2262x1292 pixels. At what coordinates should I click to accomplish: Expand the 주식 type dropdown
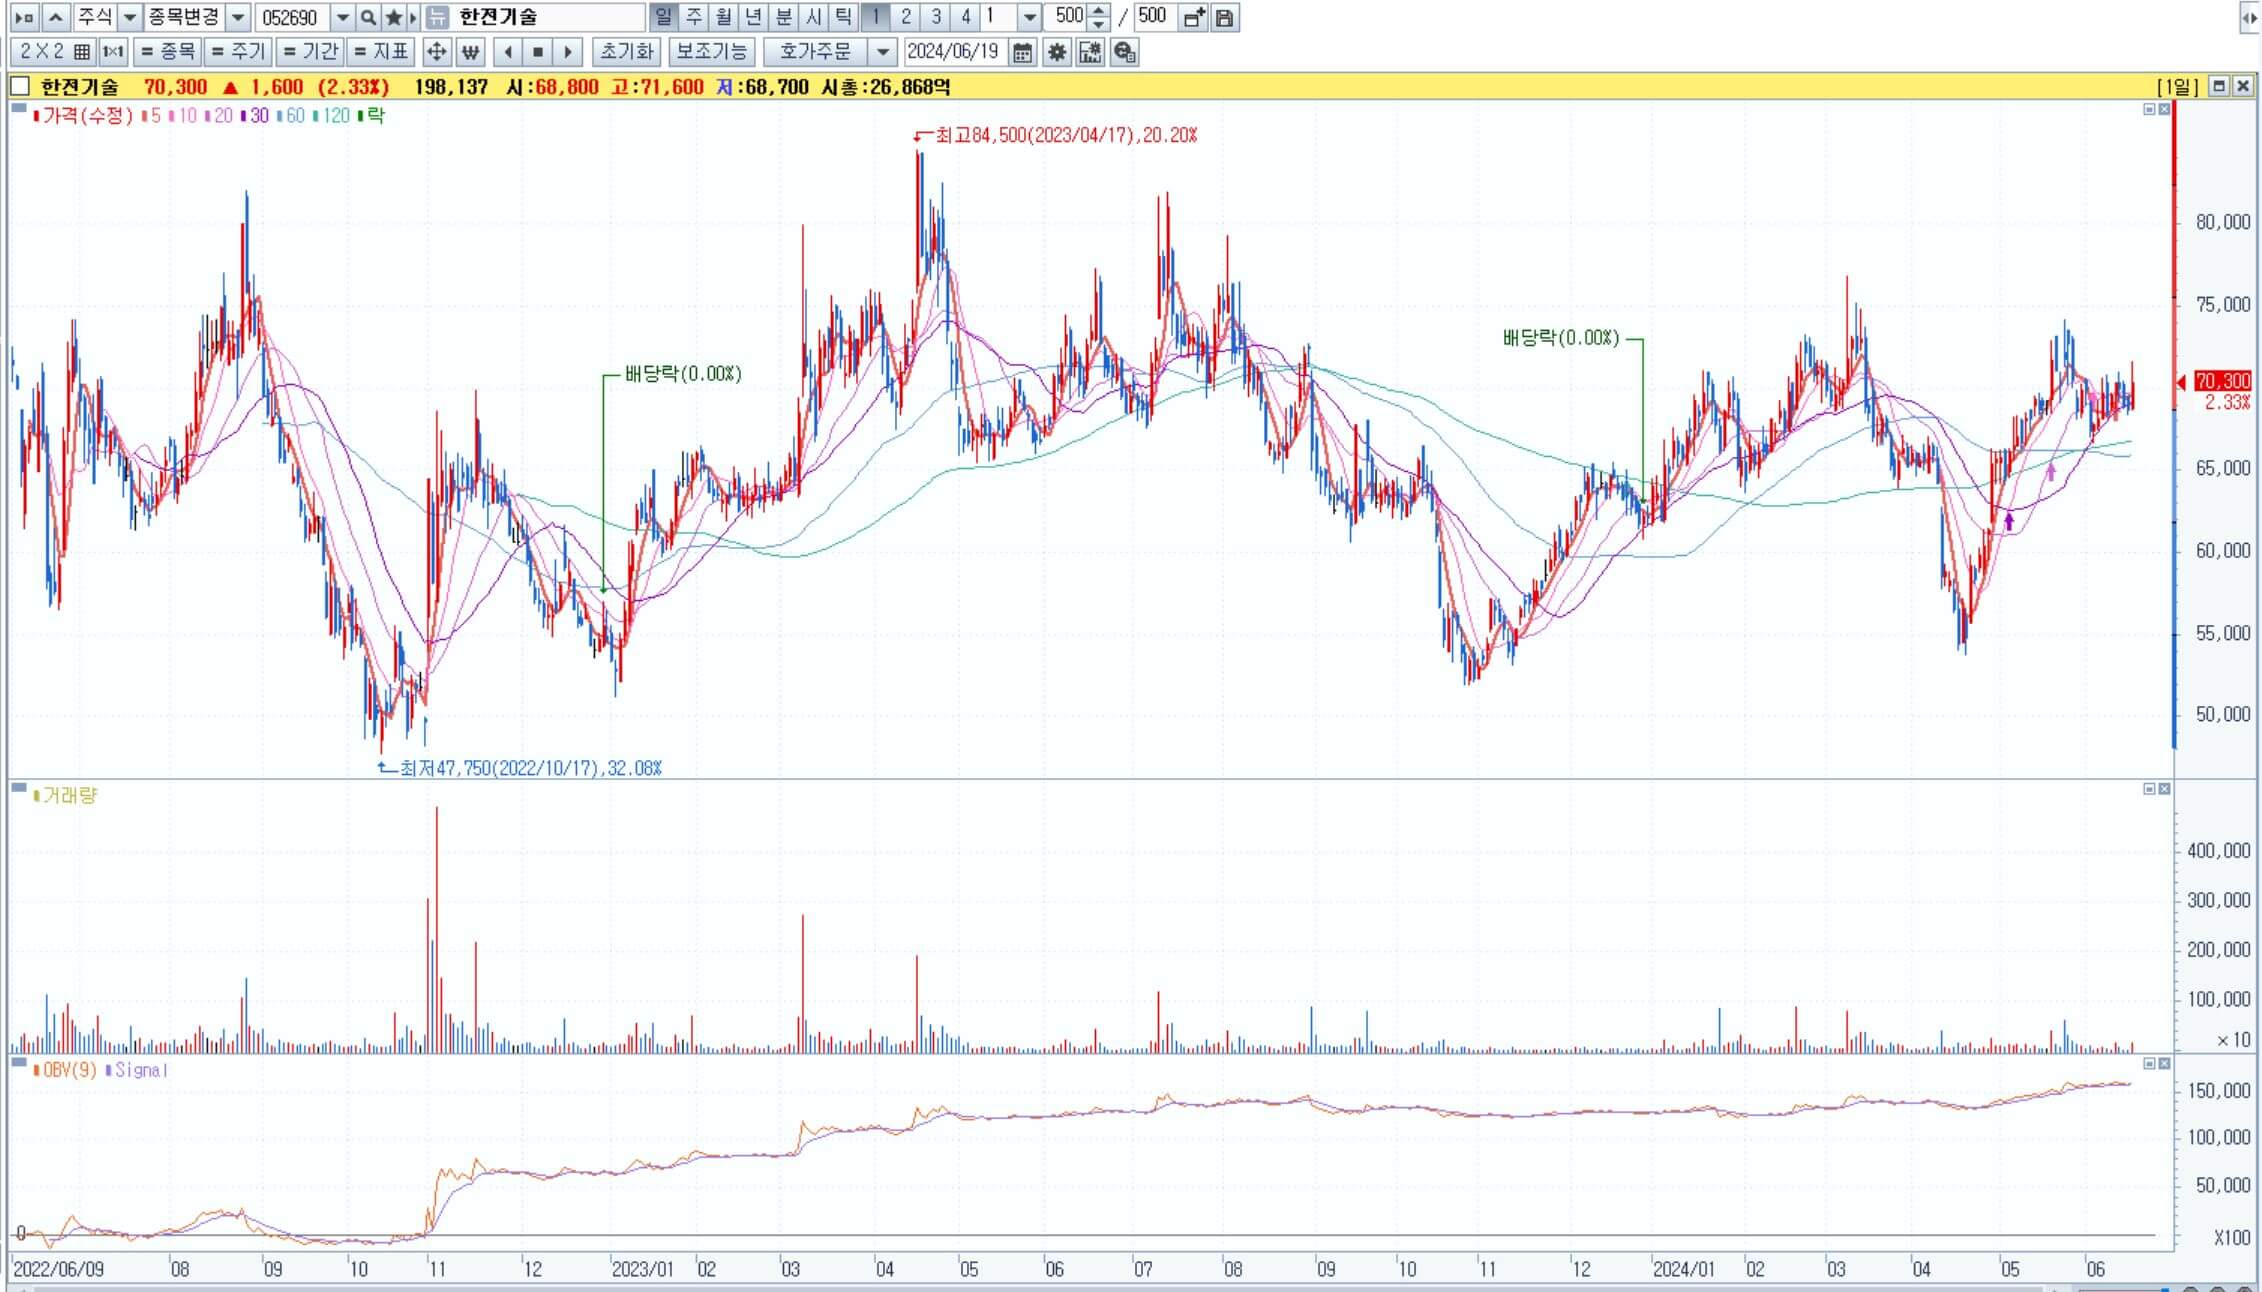pyautogui.click(x=129, y=17)
